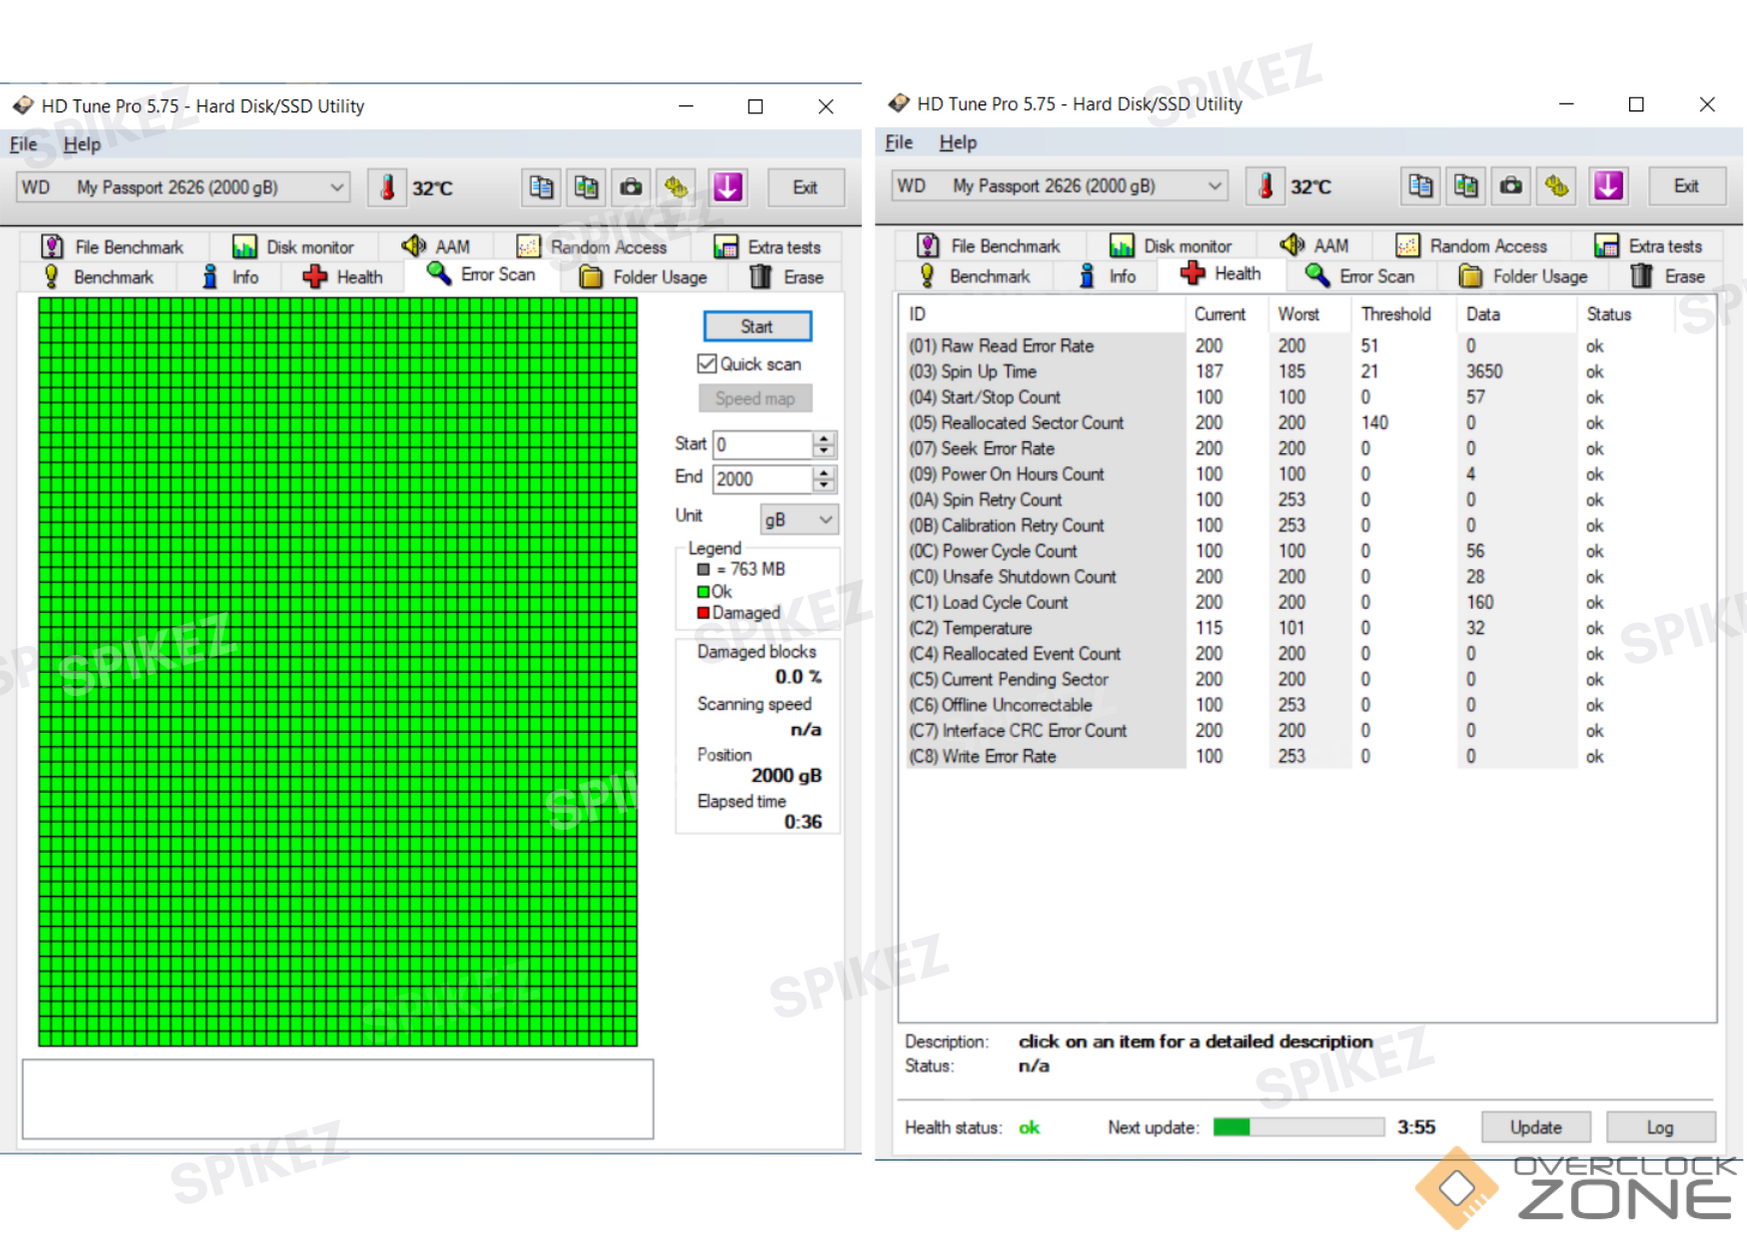
Task: Click the blue download update icon
Action: (x=727, y=187)
